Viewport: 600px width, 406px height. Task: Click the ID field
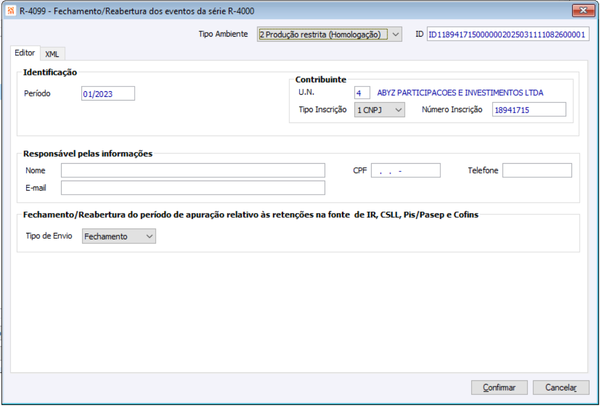(508, 34)
